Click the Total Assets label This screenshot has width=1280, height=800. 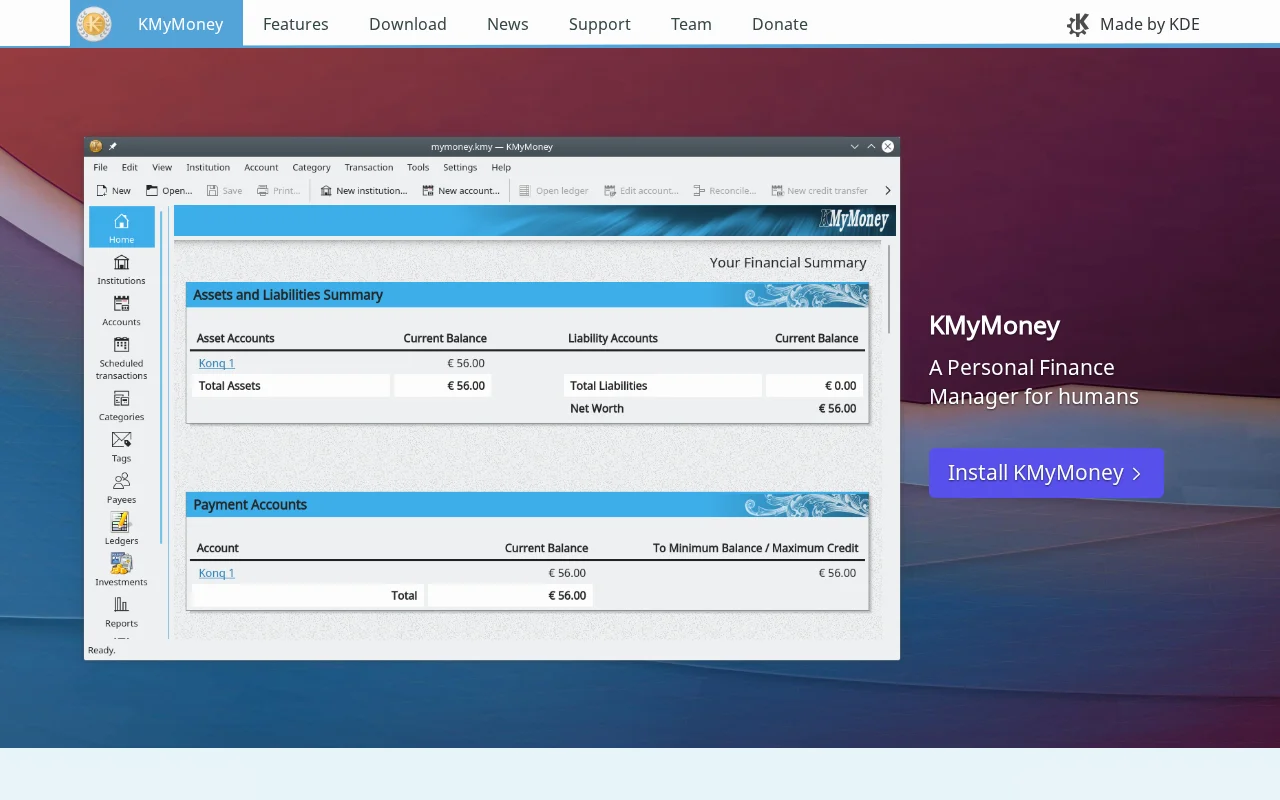point(229,386)
